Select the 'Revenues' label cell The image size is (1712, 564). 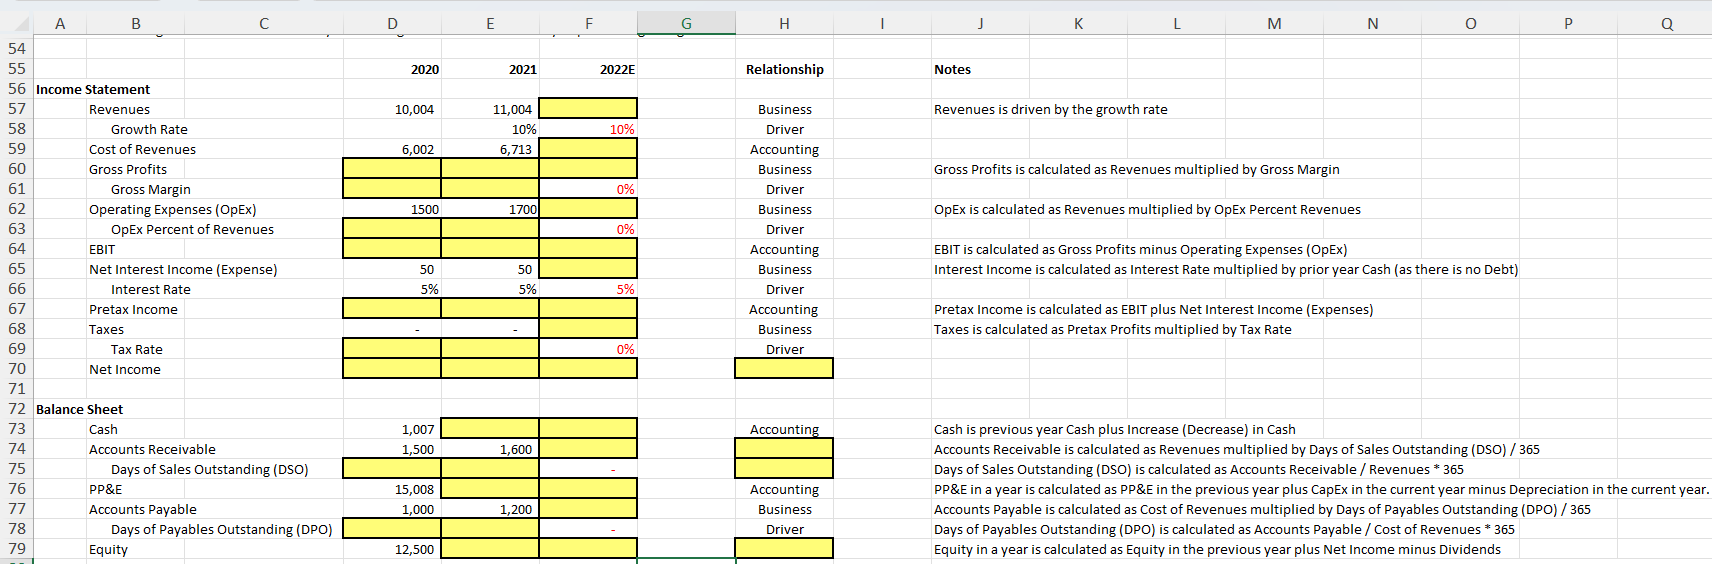119,109
